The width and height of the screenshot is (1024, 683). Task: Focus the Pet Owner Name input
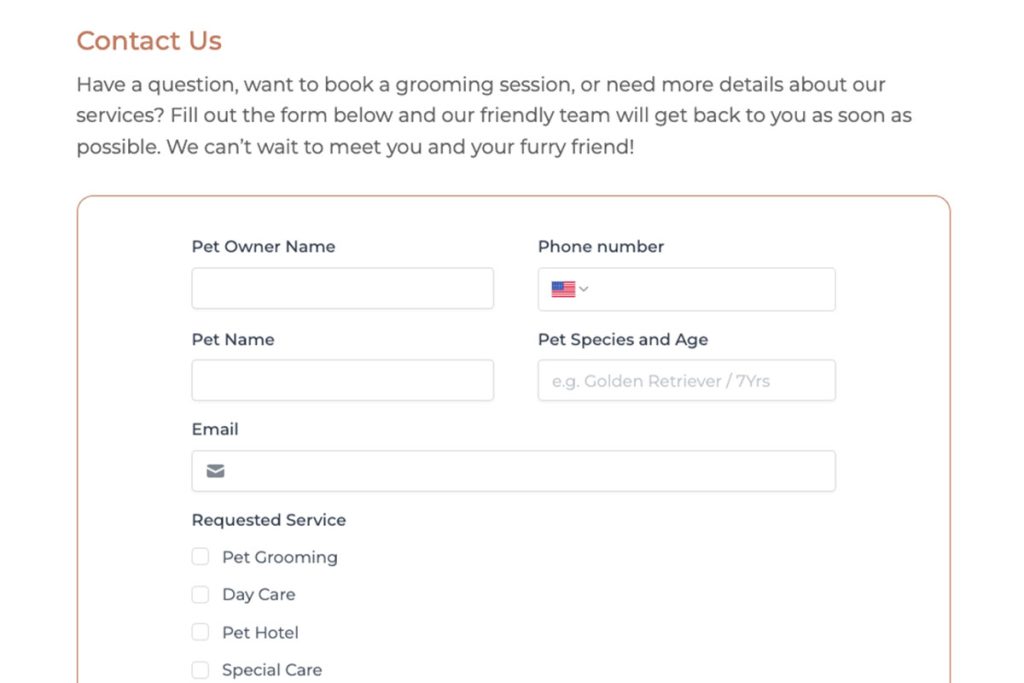tap(342, 288)
